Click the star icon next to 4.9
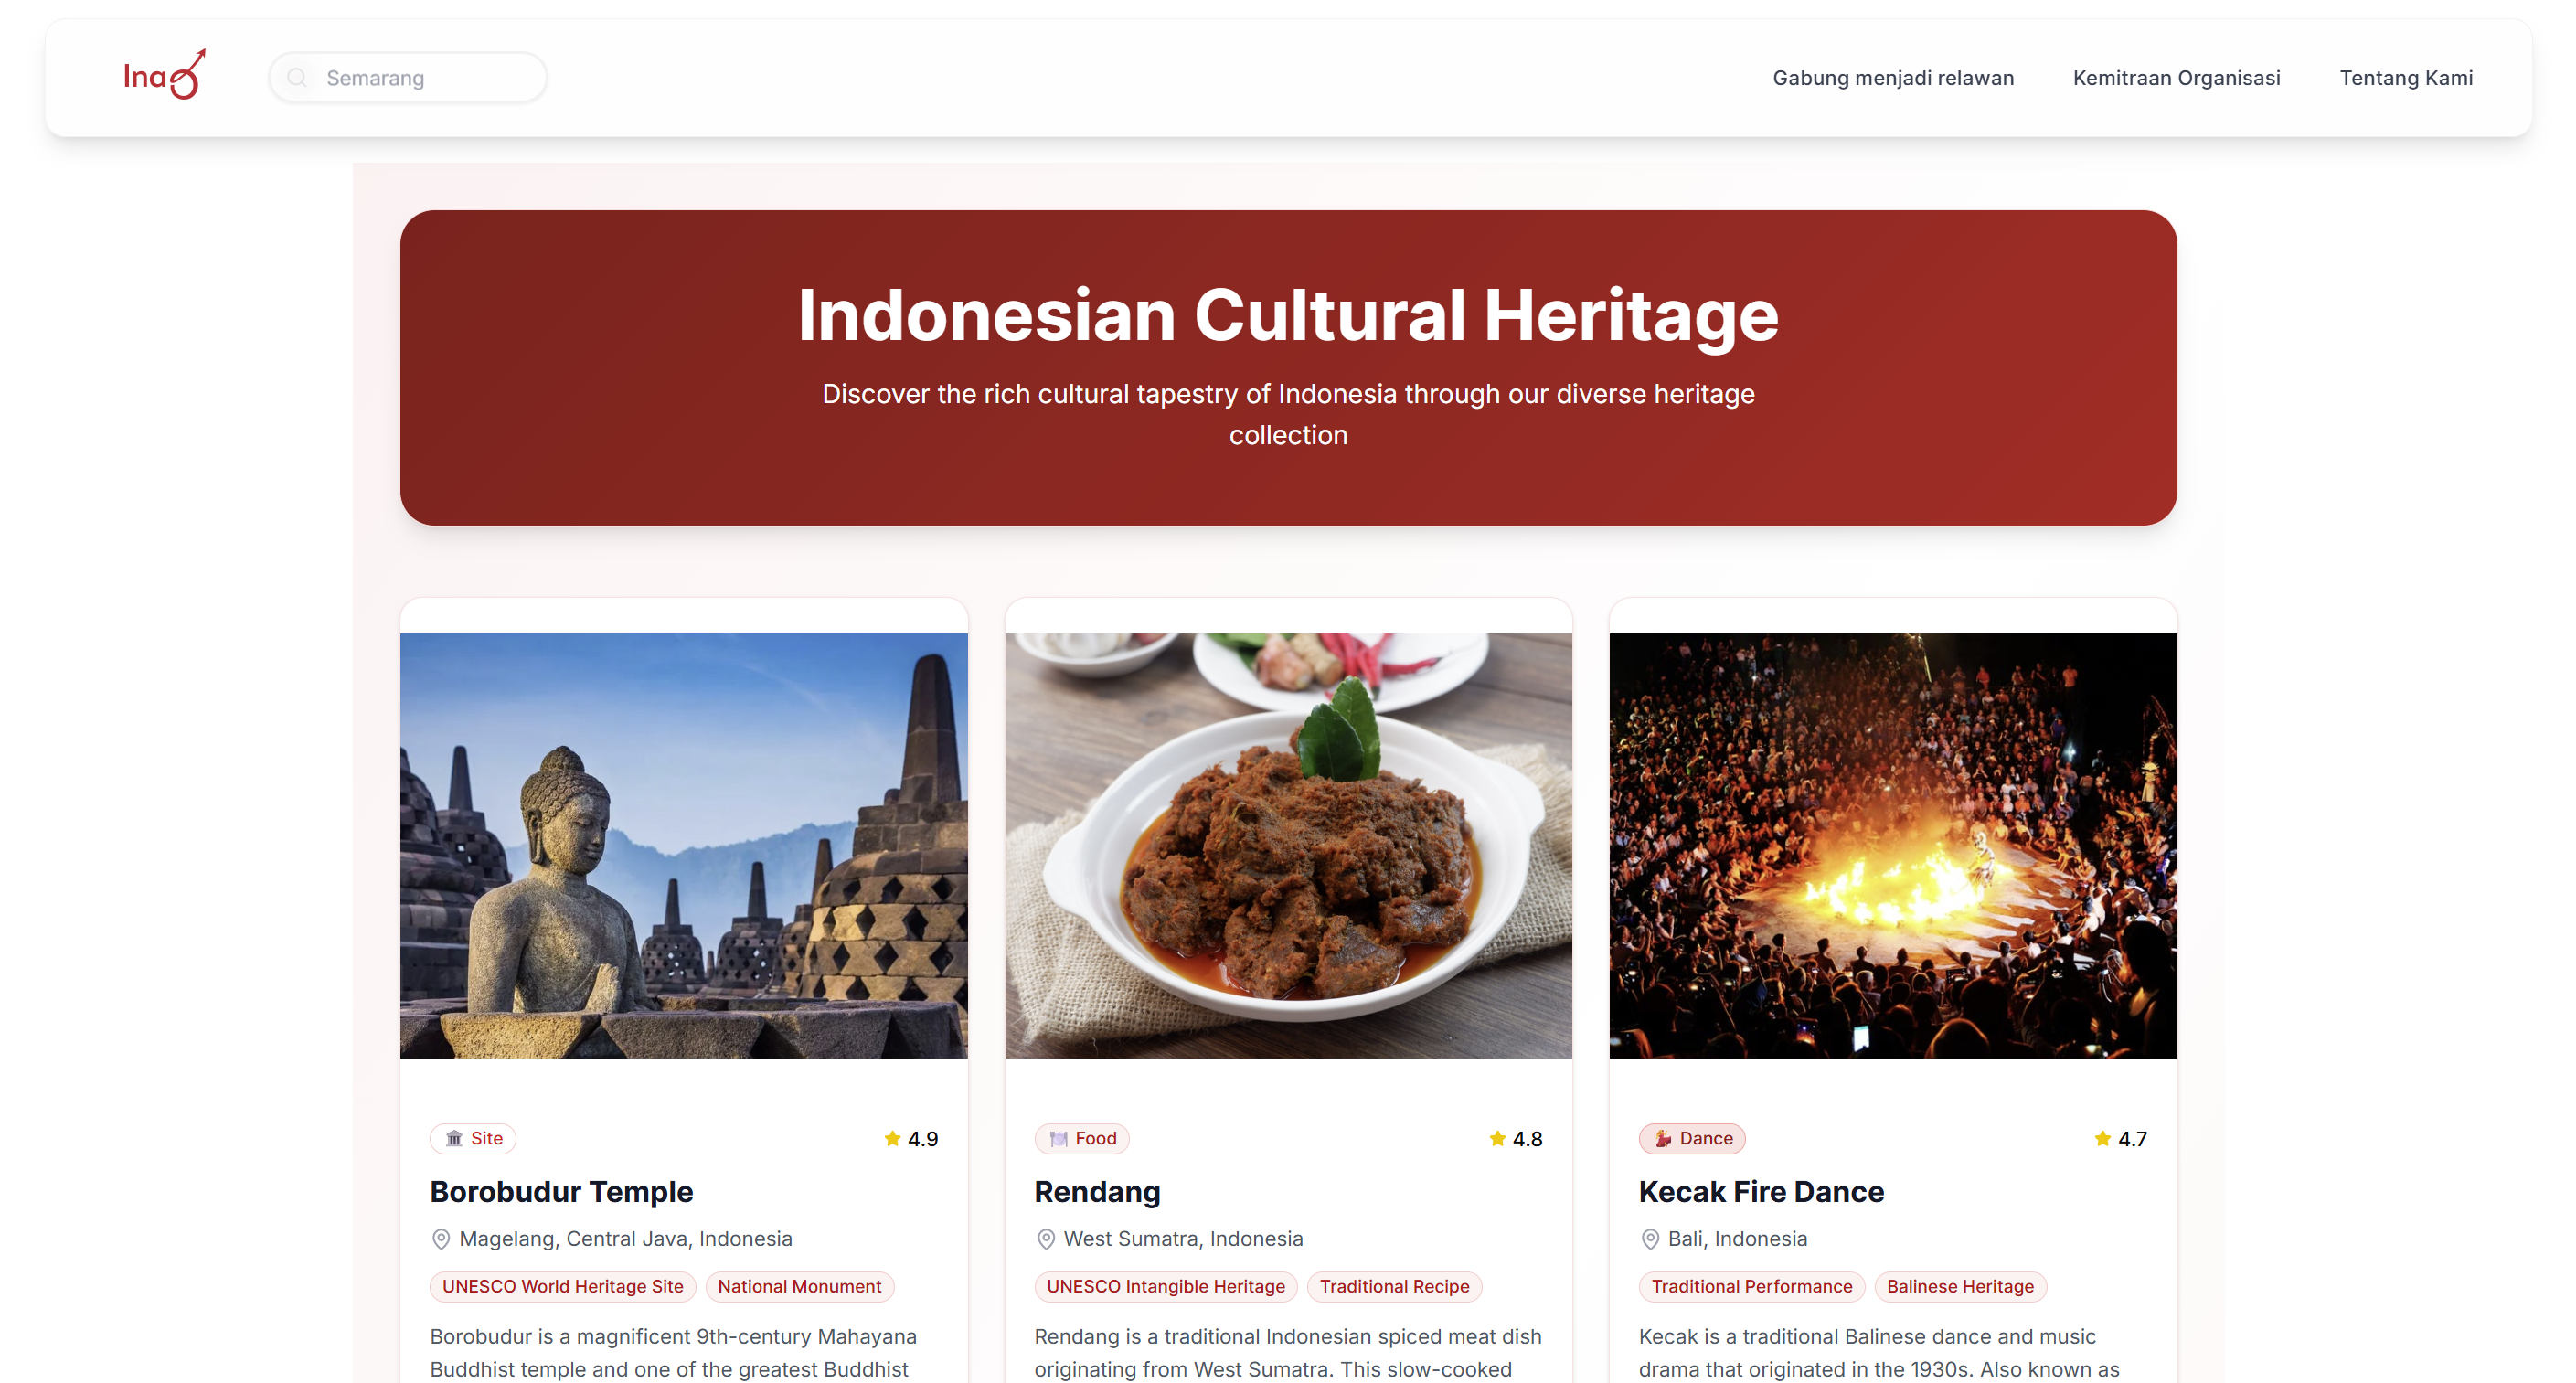Viewport: 2576px width, 1383px height. click(x=892, y=1138)
